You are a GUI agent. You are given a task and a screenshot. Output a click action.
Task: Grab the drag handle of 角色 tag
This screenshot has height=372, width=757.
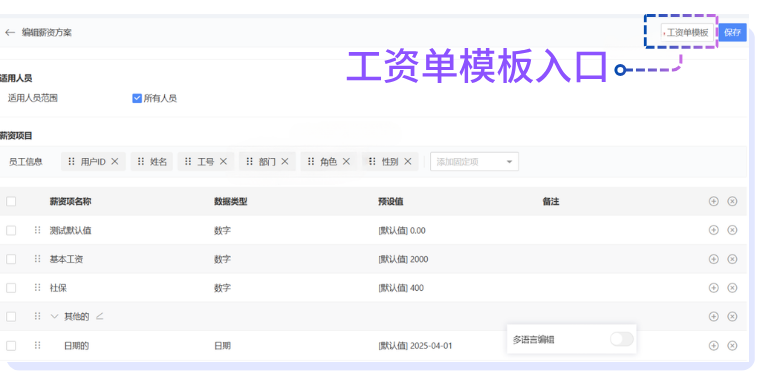pos(311,162)
